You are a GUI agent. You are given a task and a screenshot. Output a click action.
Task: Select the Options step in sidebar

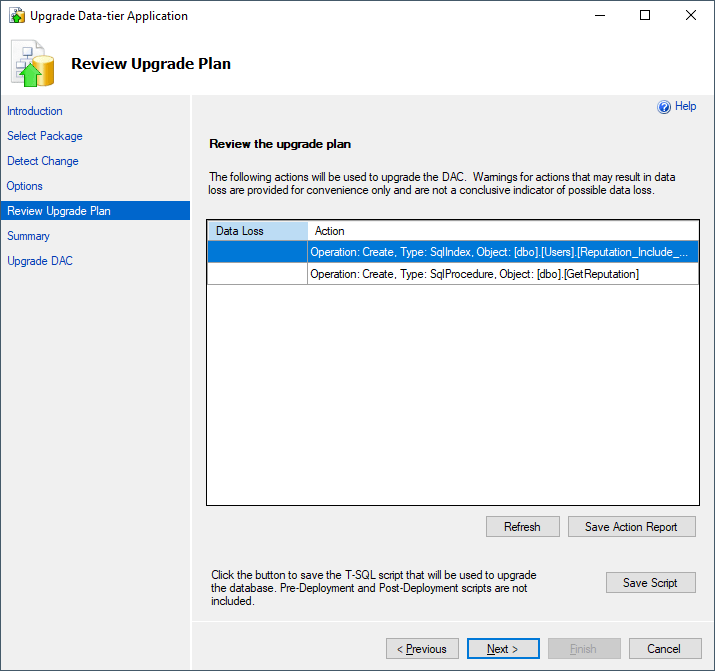click(x=25, y=186)
